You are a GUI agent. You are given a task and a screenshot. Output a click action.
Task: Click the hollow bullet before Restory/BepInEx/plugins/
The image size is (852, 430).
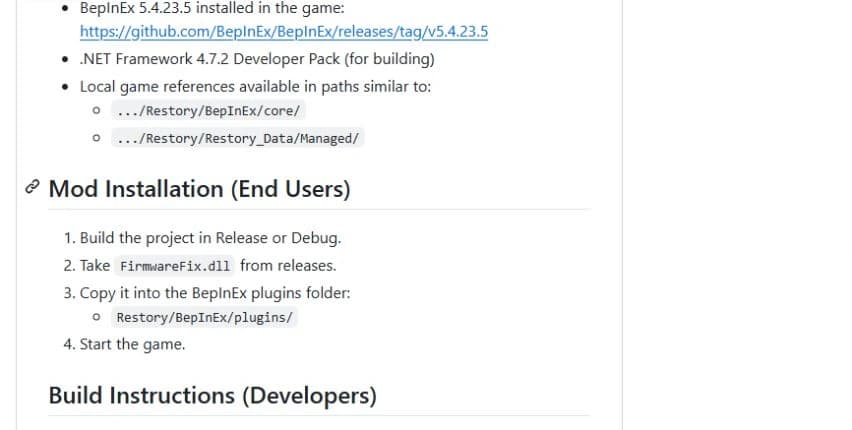pos(96,317)
